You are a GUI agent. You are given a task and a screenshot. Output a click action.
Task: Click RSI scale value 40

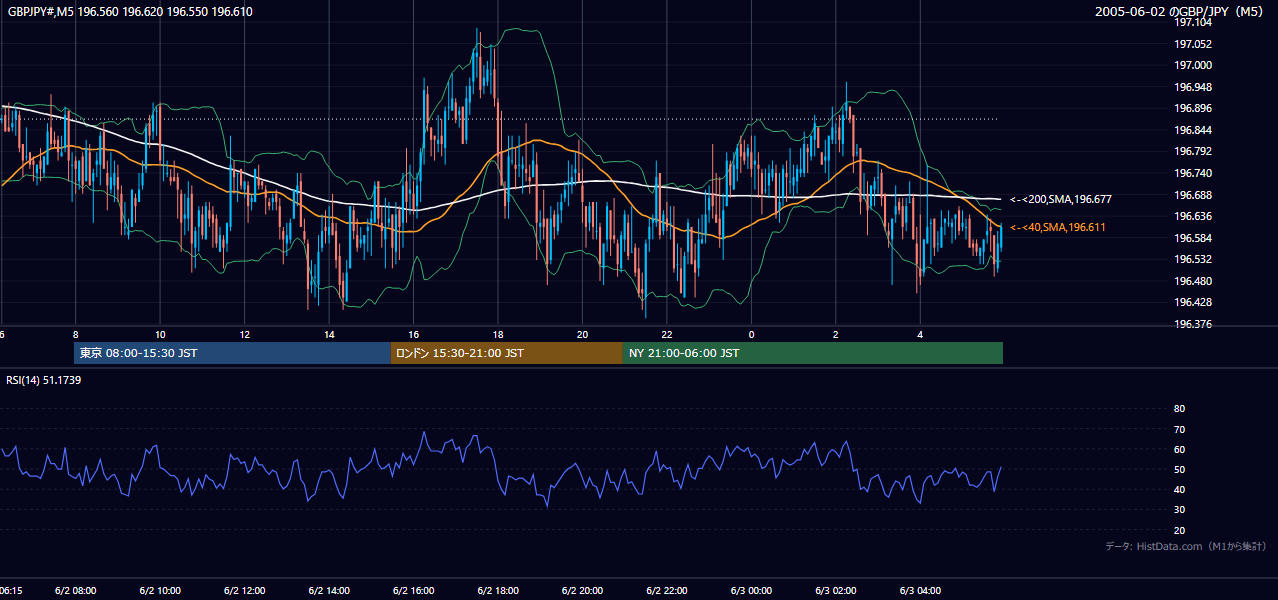tap(1179, 489)
